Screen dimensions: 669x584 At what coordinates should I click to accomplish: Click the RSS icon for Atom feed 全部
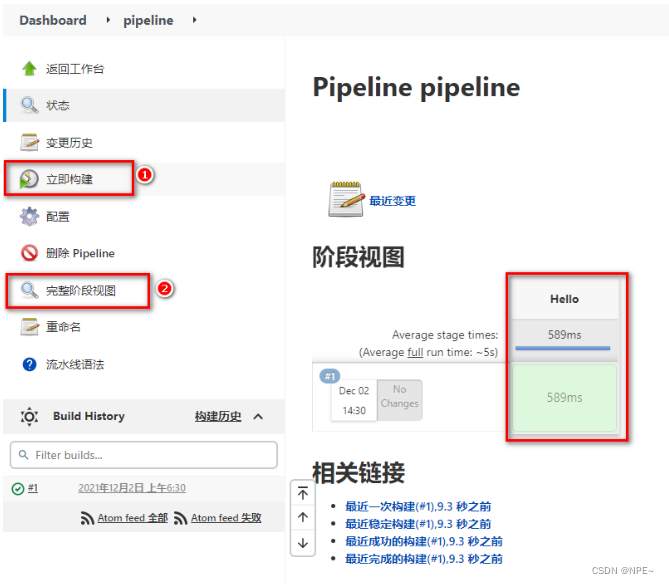coord(87,518)
